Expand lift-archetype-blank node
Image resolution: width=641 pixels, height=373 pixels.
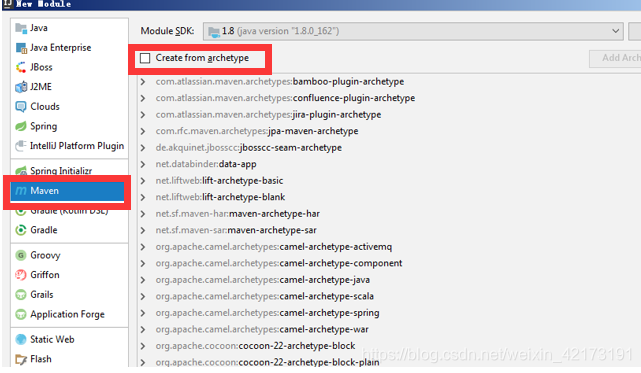[143, 198]
